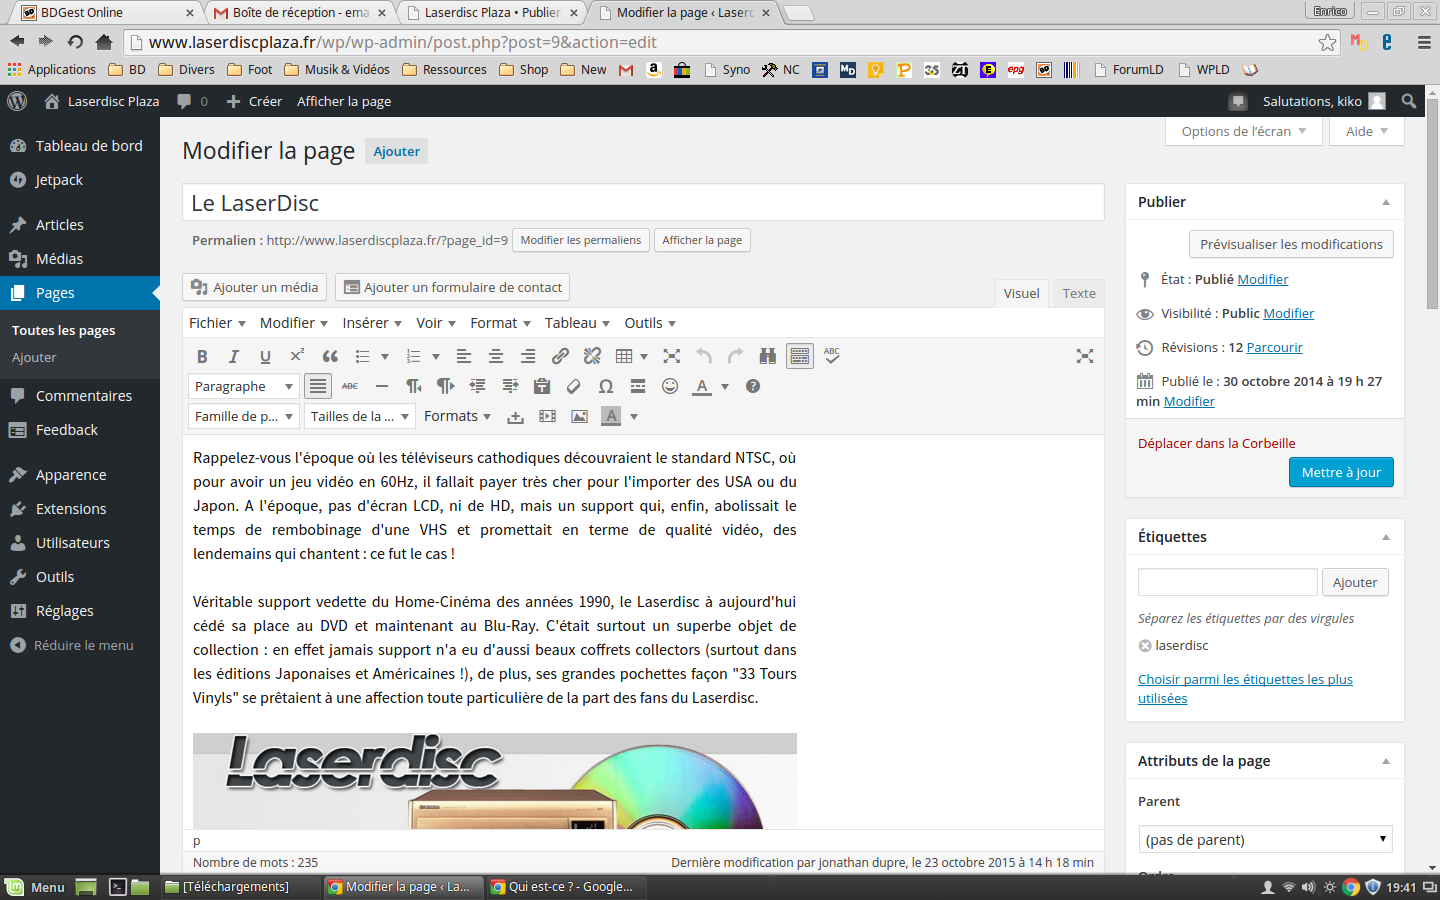This screenshot has width=1440, height=900.
Task: Open Médias in the admin sidebar
Action: point(80,259)
